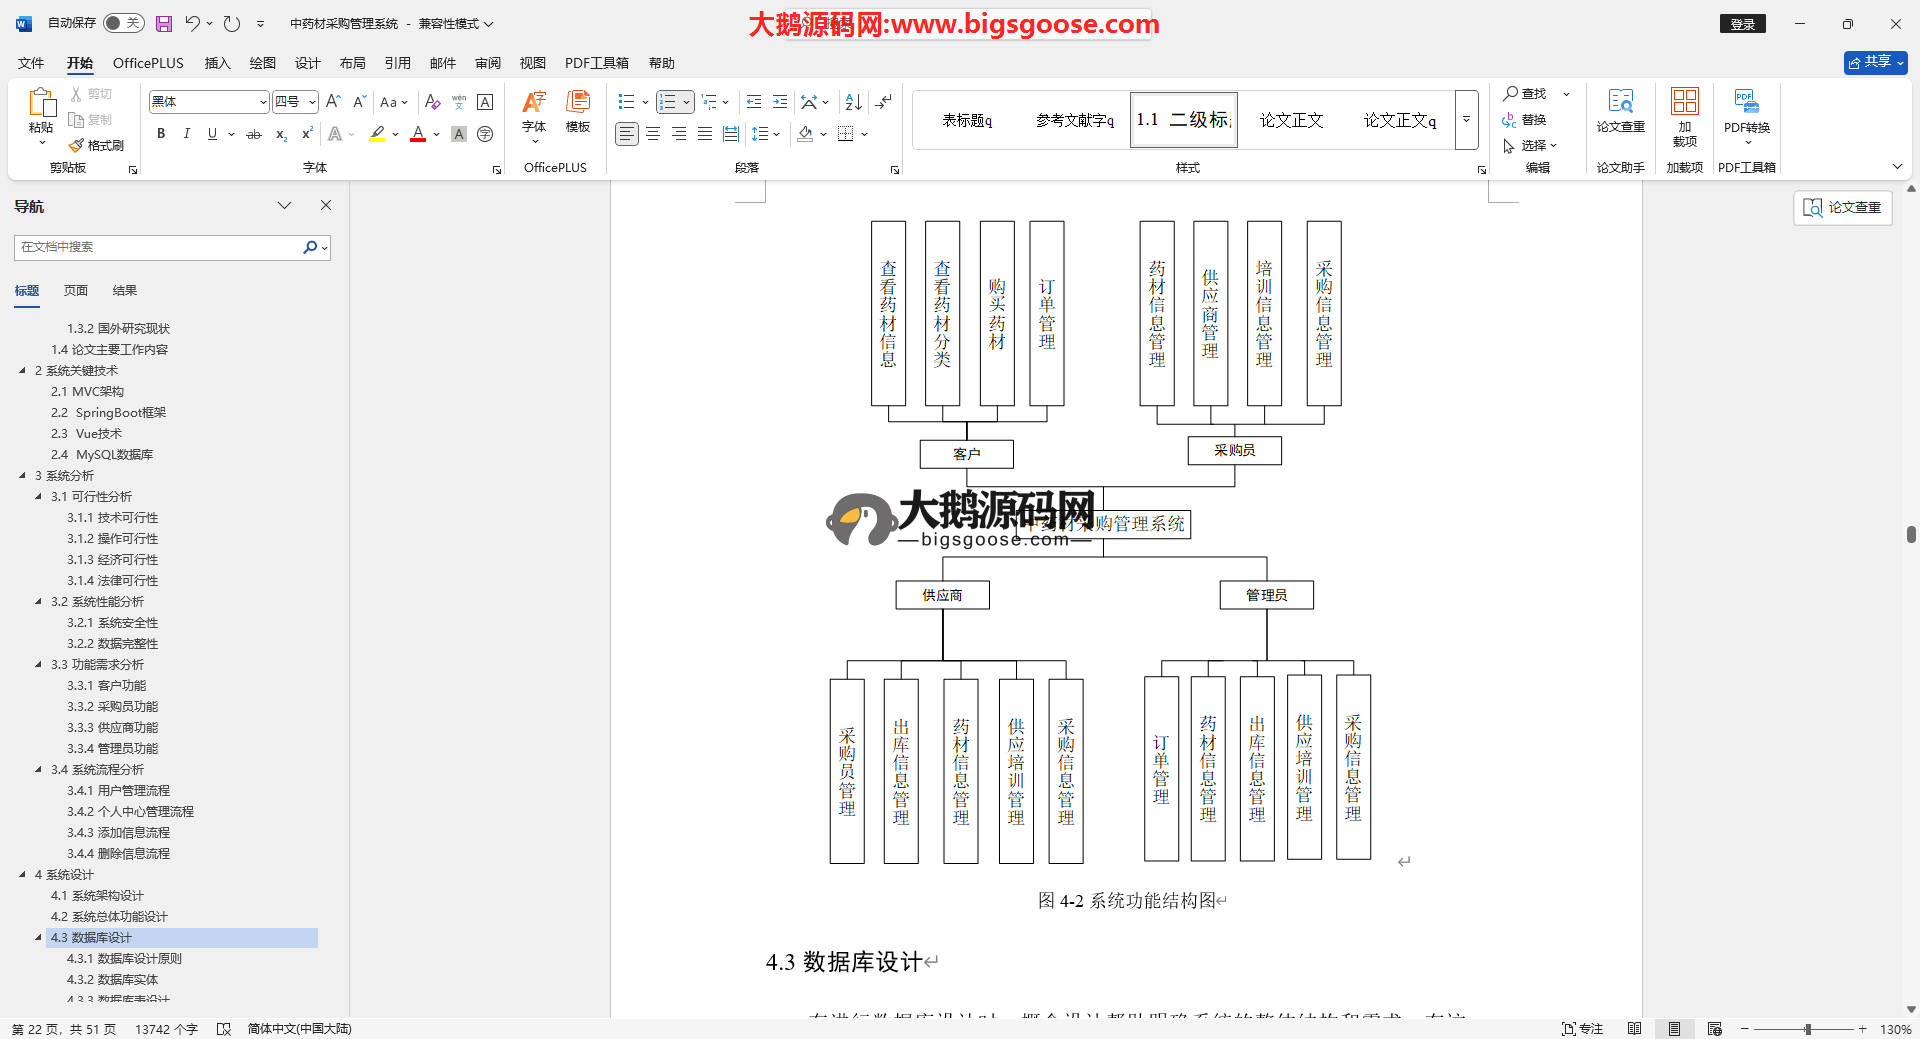This screenshot has height=1039, width=1920.
Task: Click the italic formatting icon
Action: coord(186,134)
